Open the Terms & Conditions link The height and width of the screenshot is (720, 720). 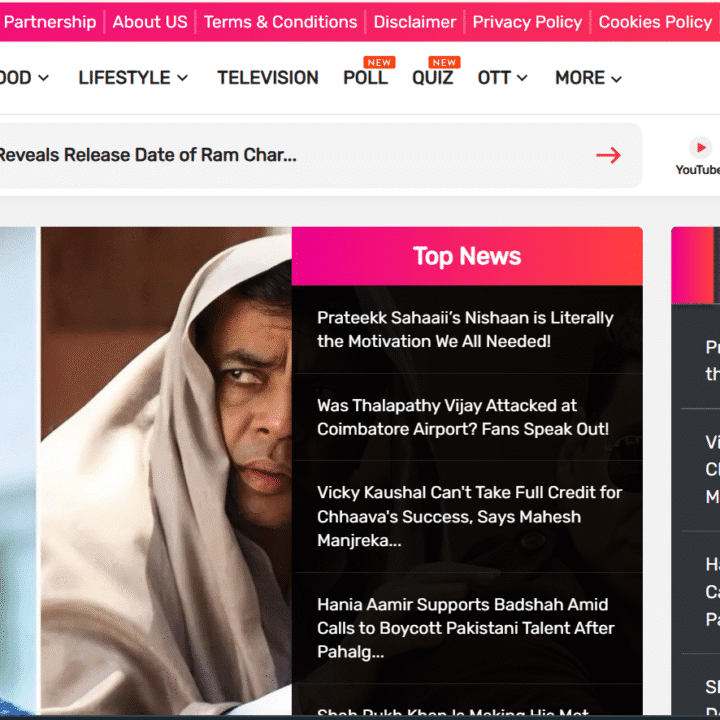280,22
